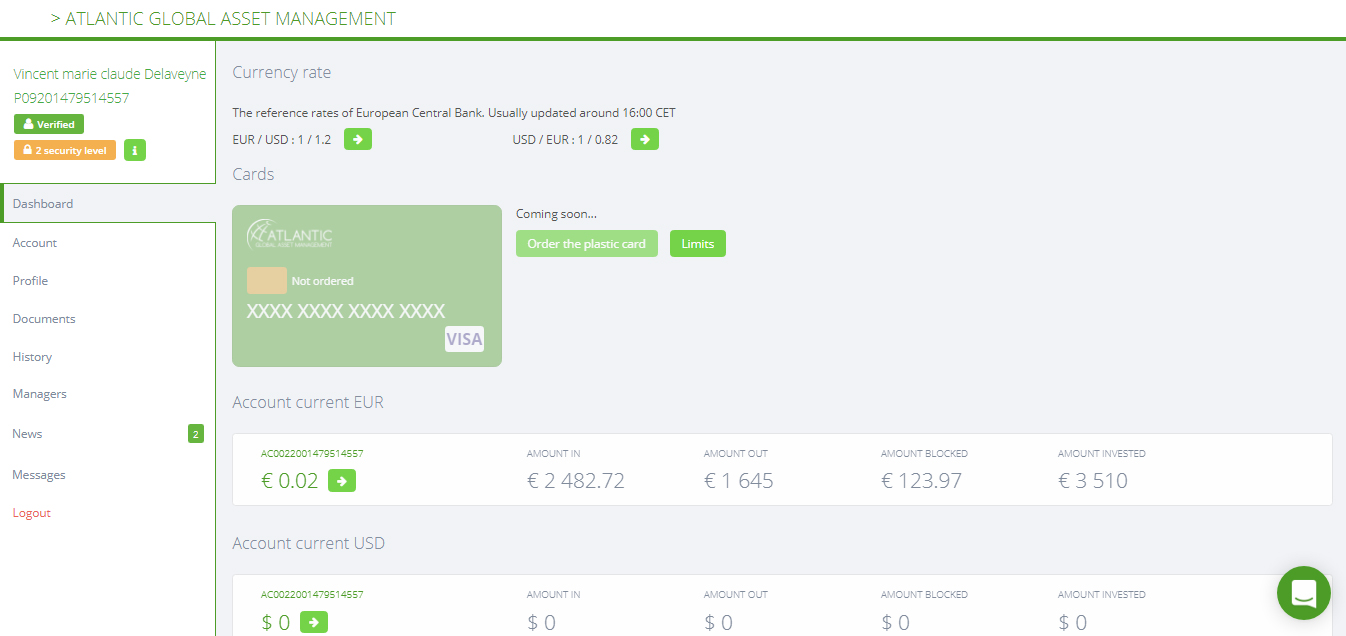This screenshot has width=1346, height=636.
Task: Click the USD / EUR rate arrow icon
Action: (645, 139)
